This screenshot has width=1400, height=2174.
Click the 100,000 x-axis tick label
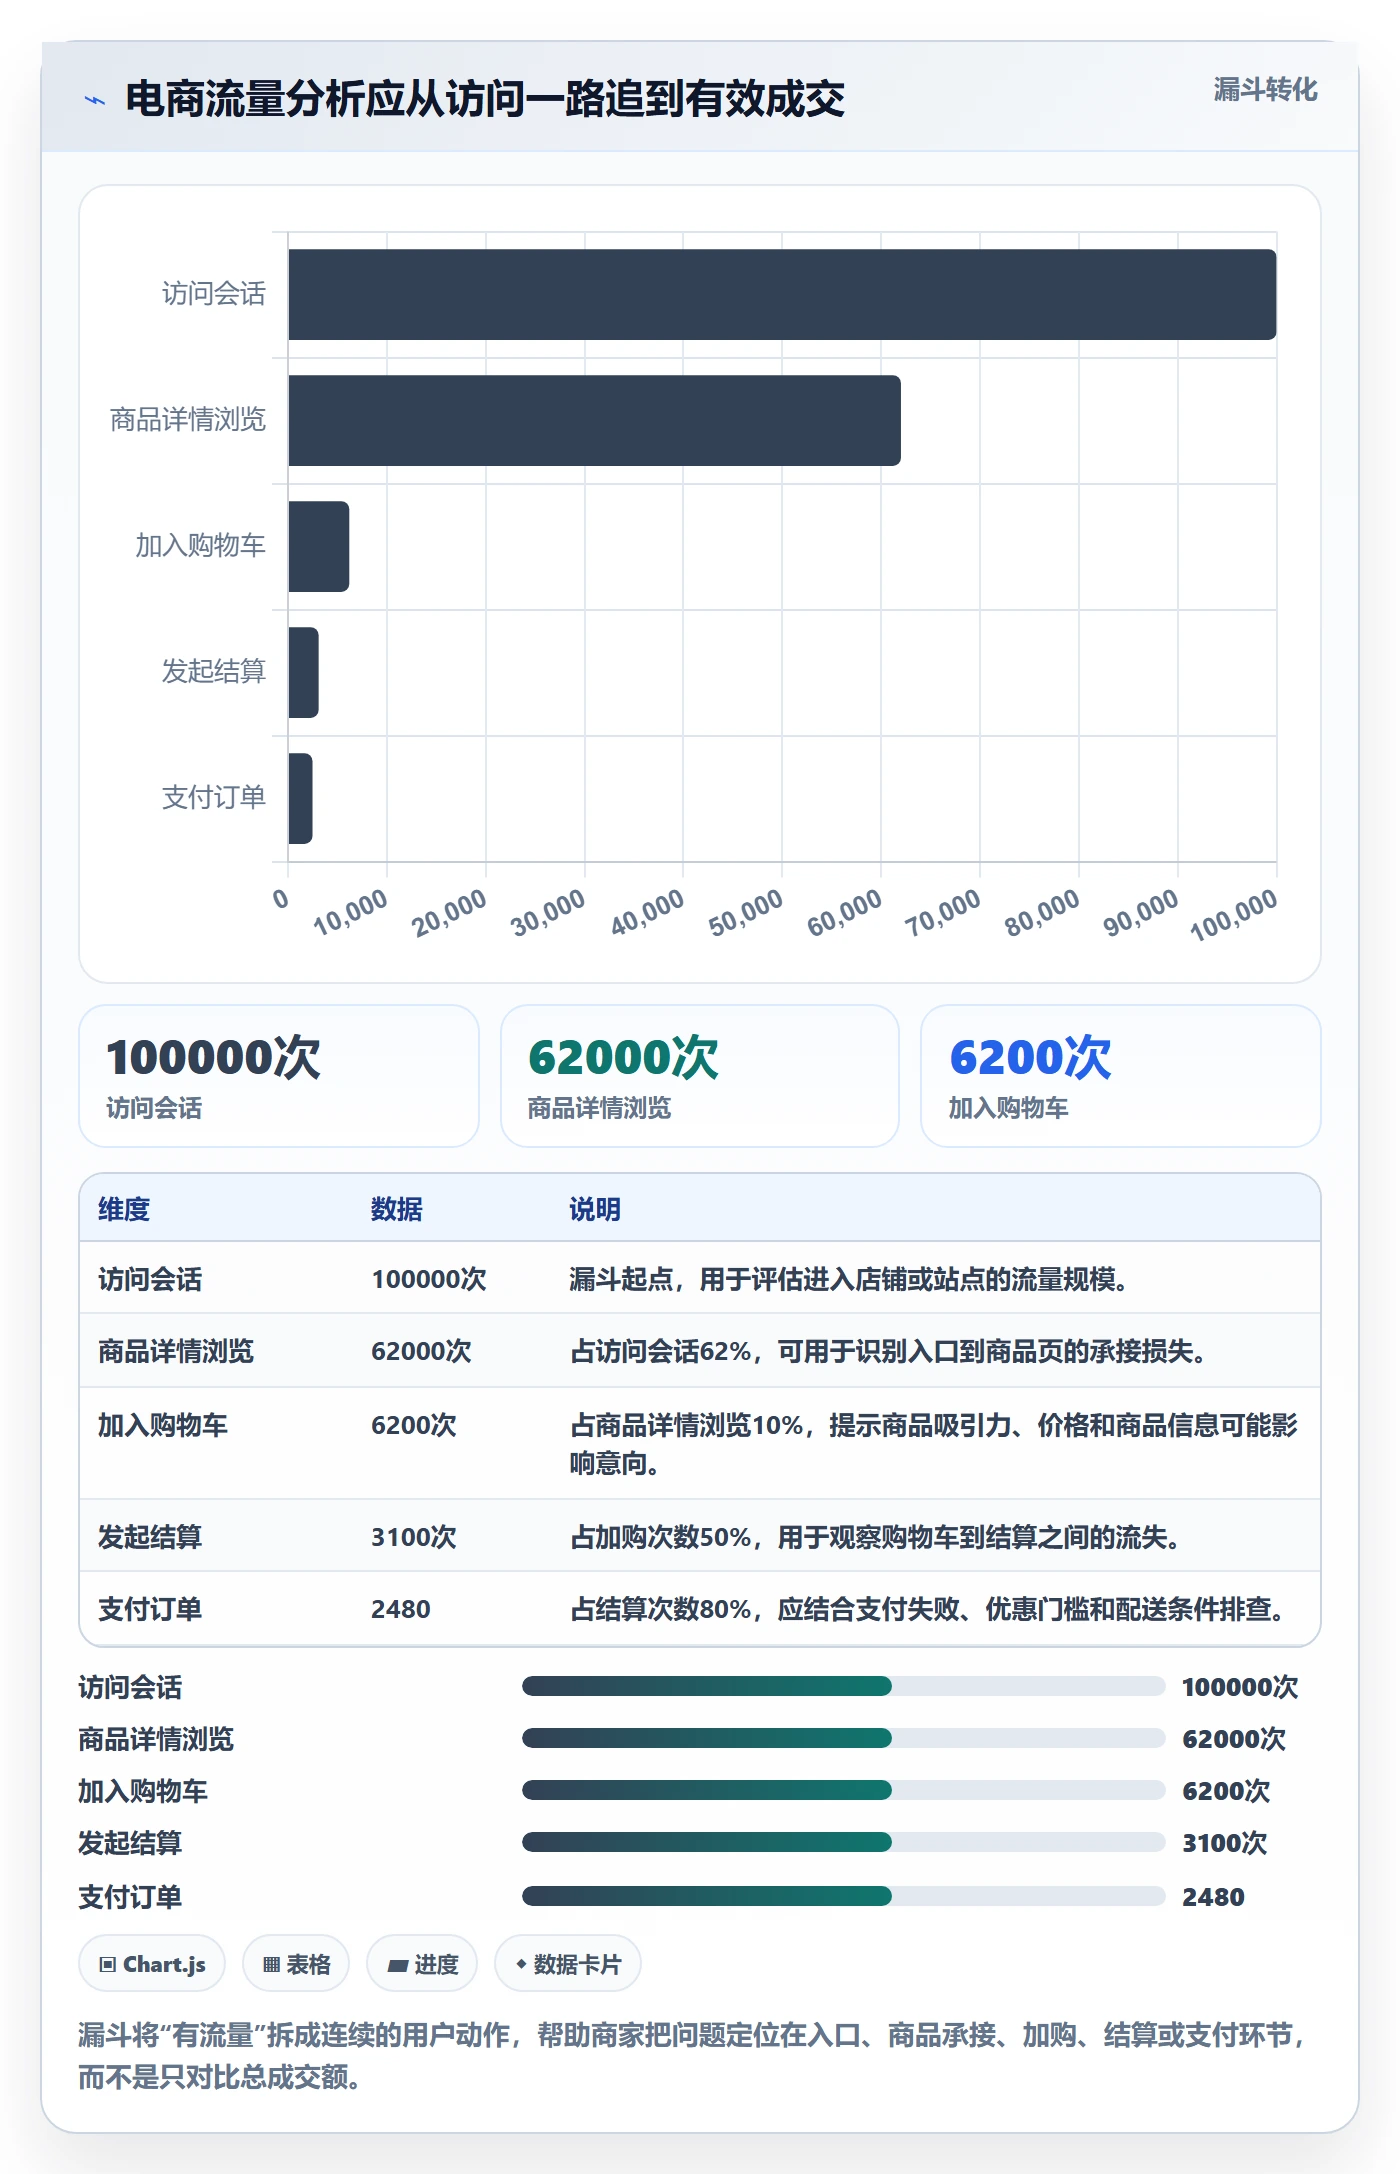click(x=1234, y=915)
